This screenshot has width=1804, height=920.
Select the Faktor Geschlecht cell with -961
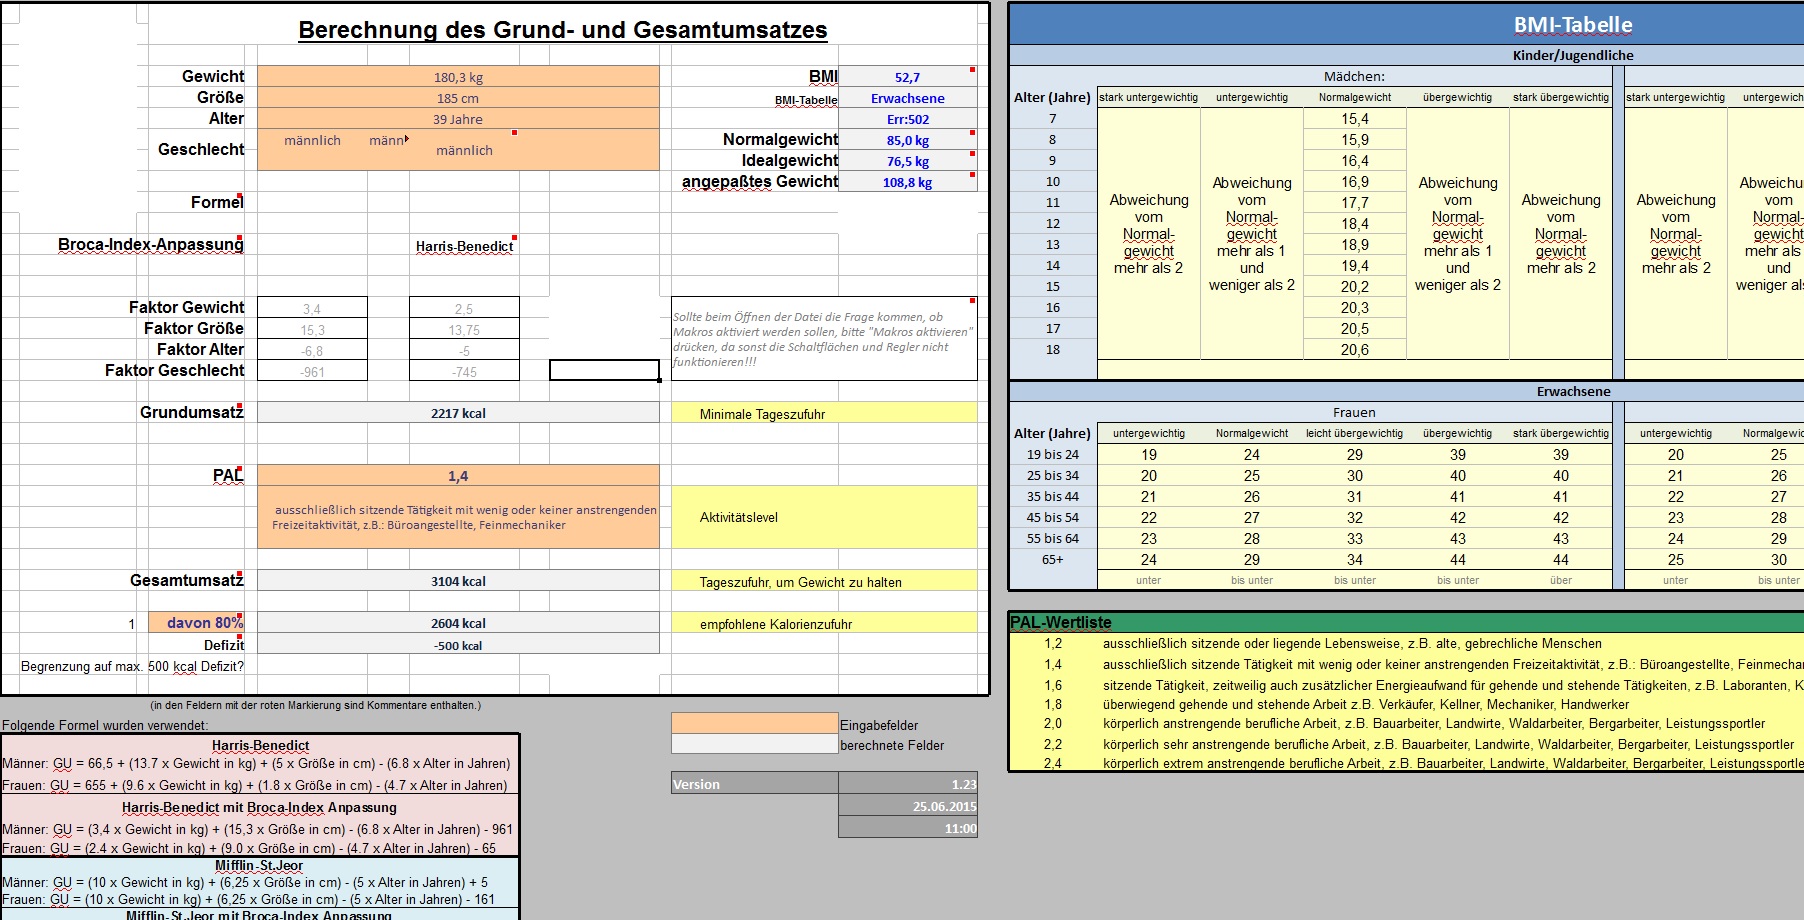point(312,371)
